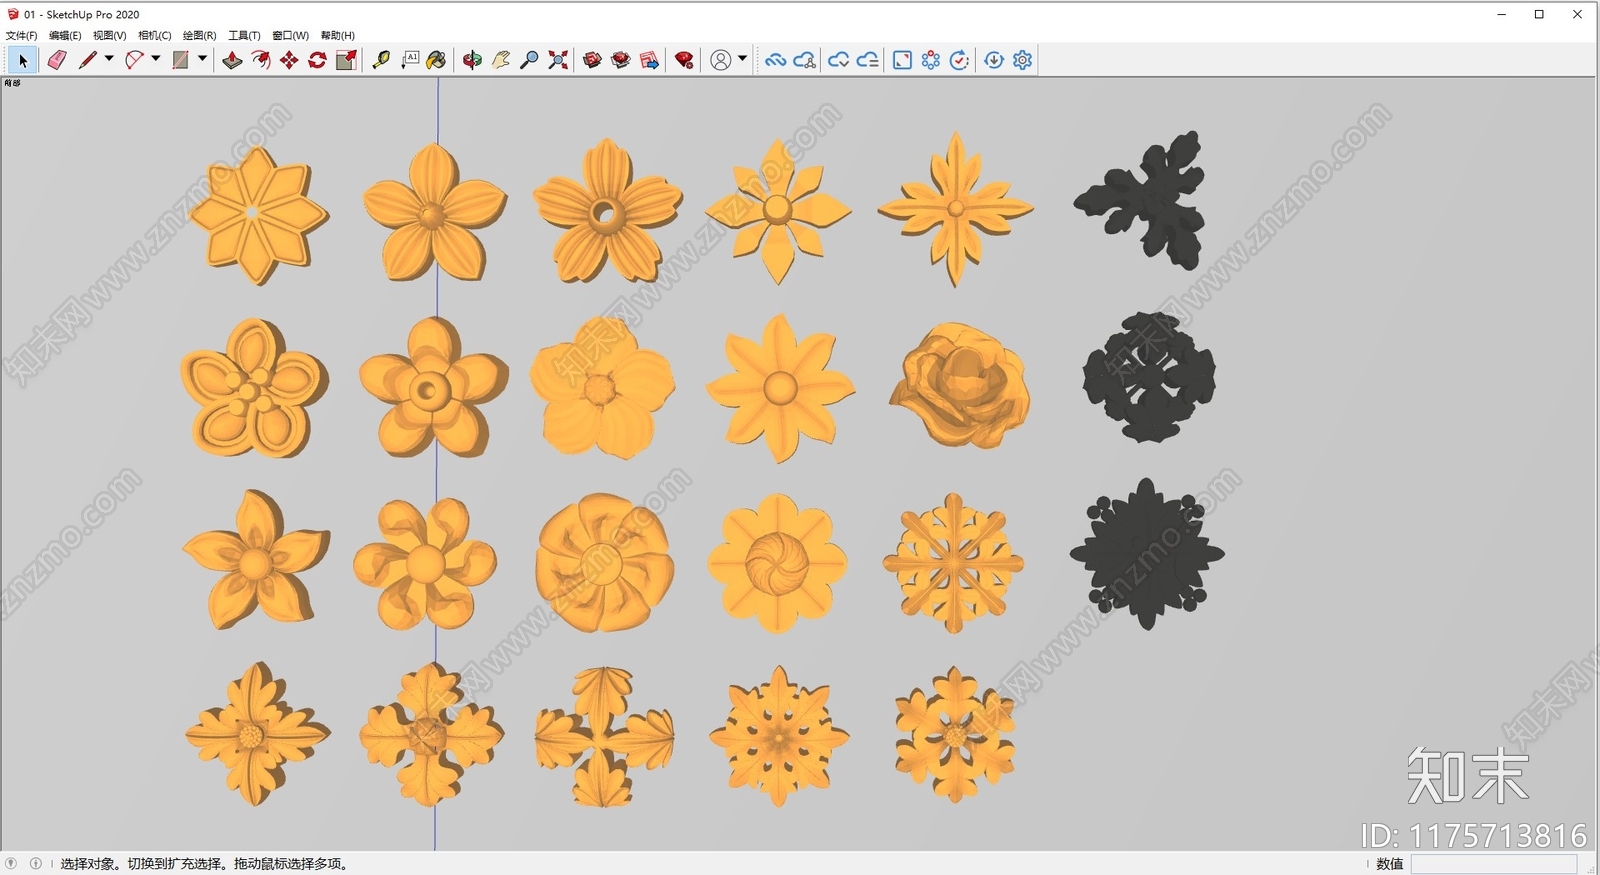The height and width of the screenshot is (875, 1600).
Task: Open the 工具(T) menu
Action: point(245,35)
